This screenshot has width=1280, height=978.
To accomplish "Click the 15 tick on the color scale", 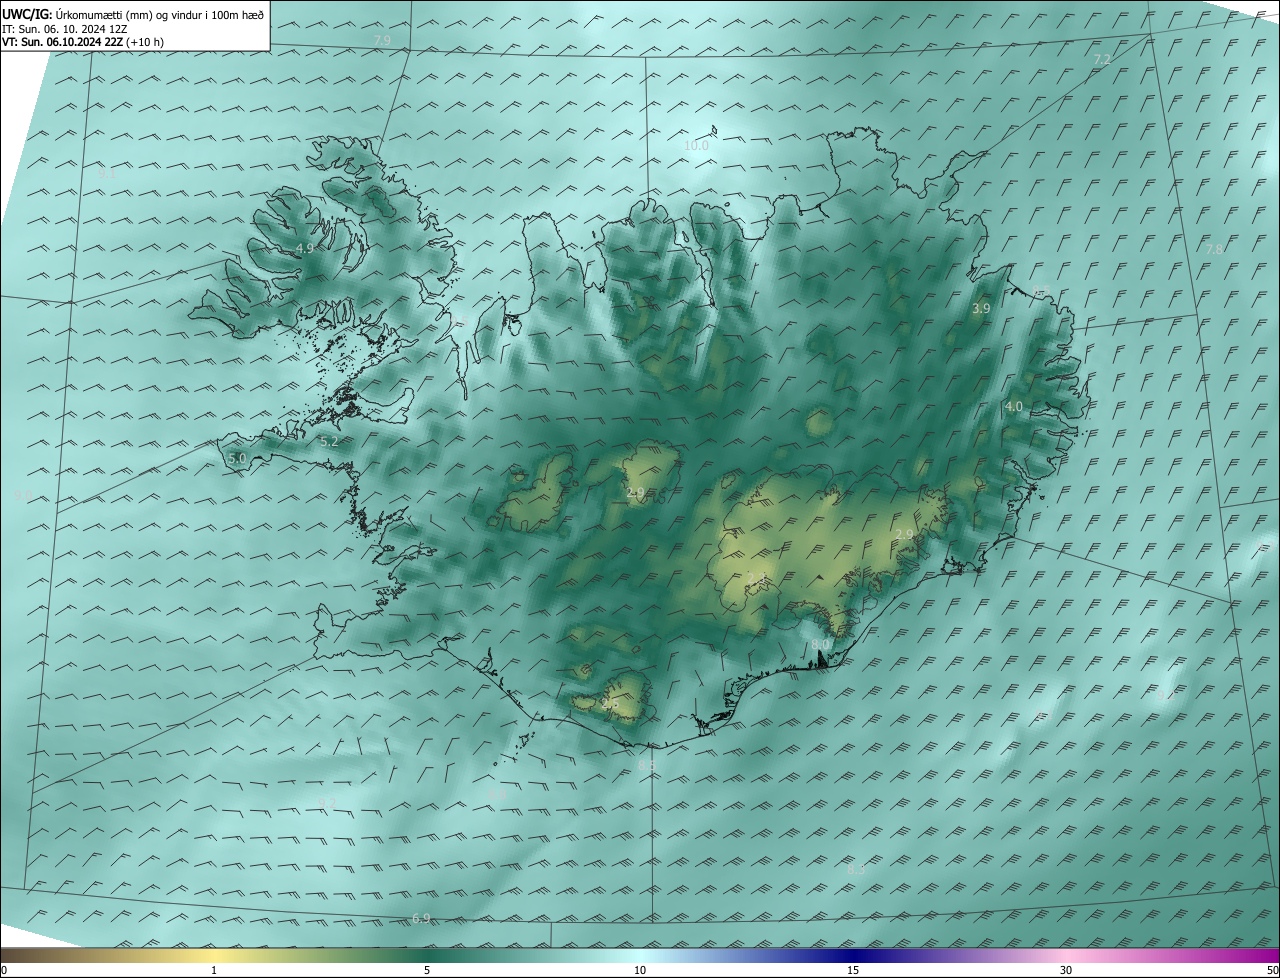I will coord(853,970).
